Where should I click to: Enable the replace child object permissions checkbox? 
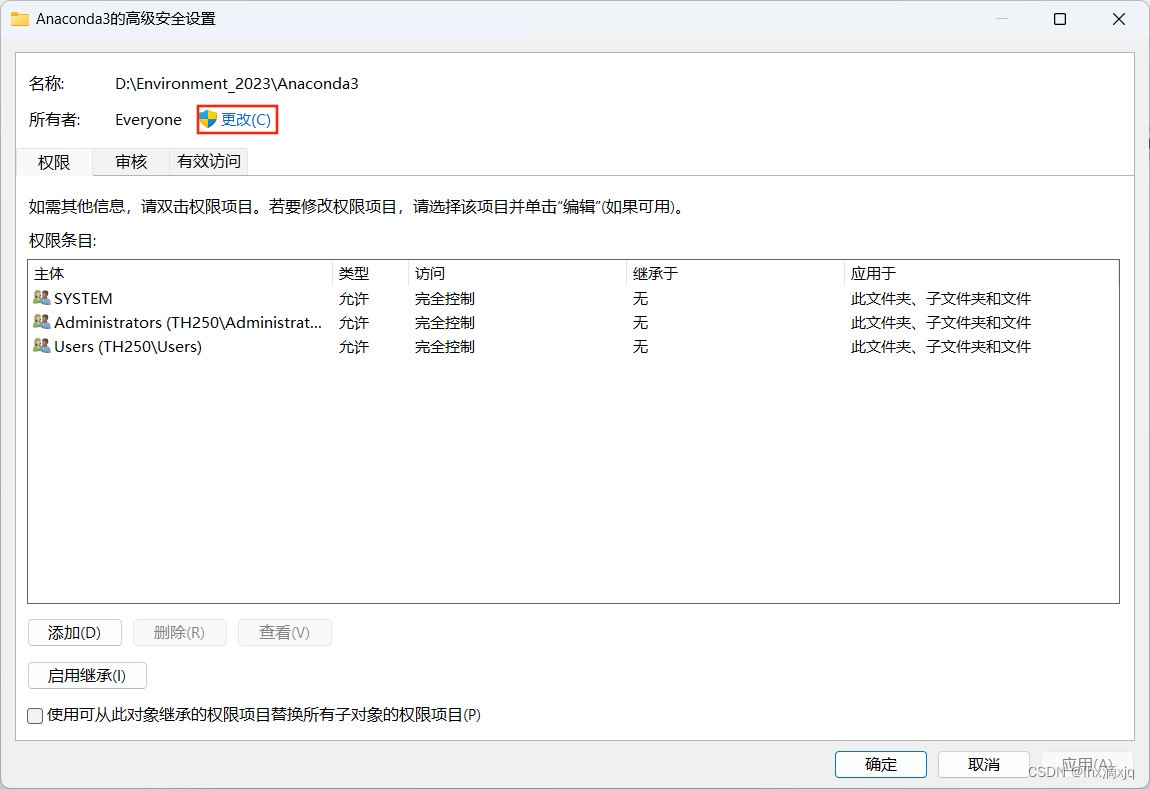[x=35, y=716]
